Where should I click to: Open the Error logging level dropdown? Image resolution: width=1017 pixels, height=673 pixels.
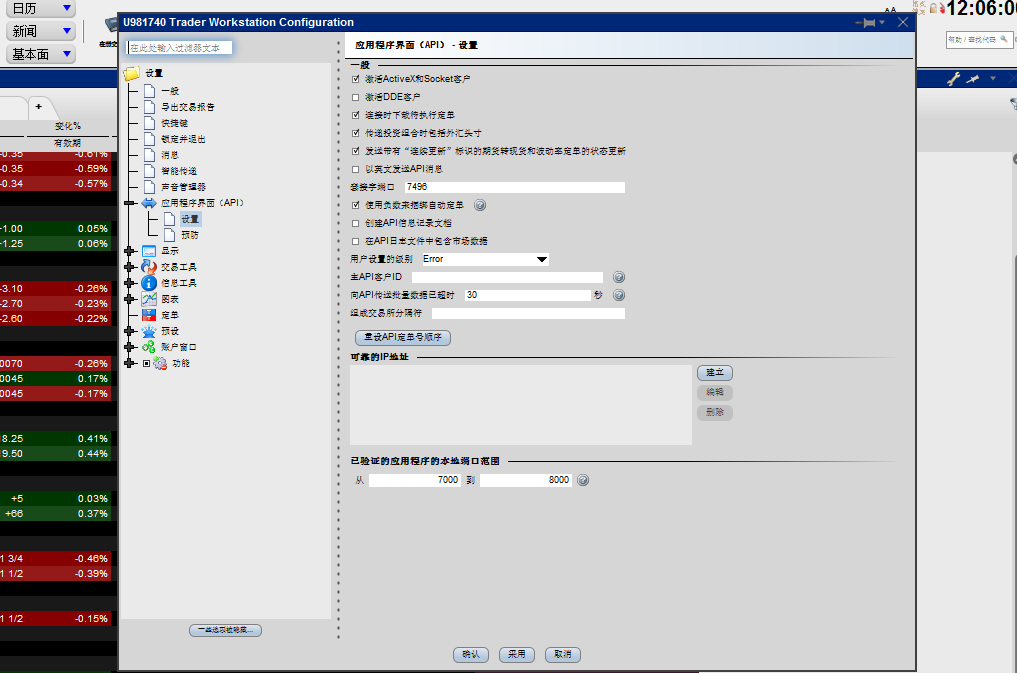484,259
